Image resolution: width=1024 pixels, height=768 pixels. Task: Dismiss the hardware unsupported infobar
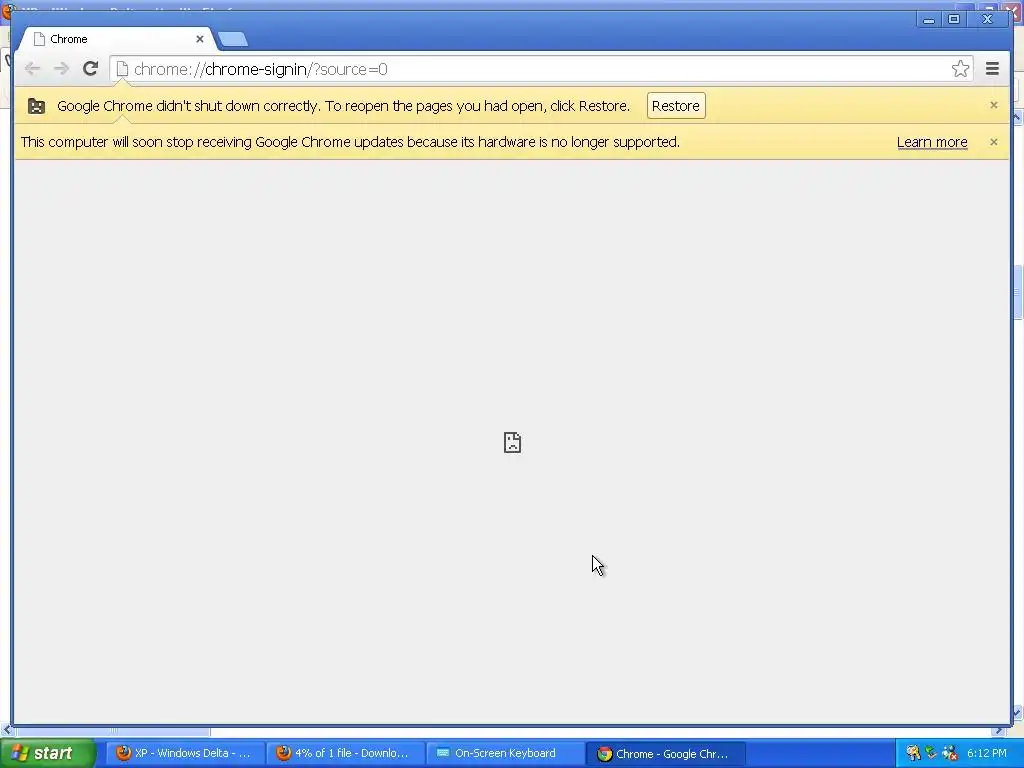point(994,142)
